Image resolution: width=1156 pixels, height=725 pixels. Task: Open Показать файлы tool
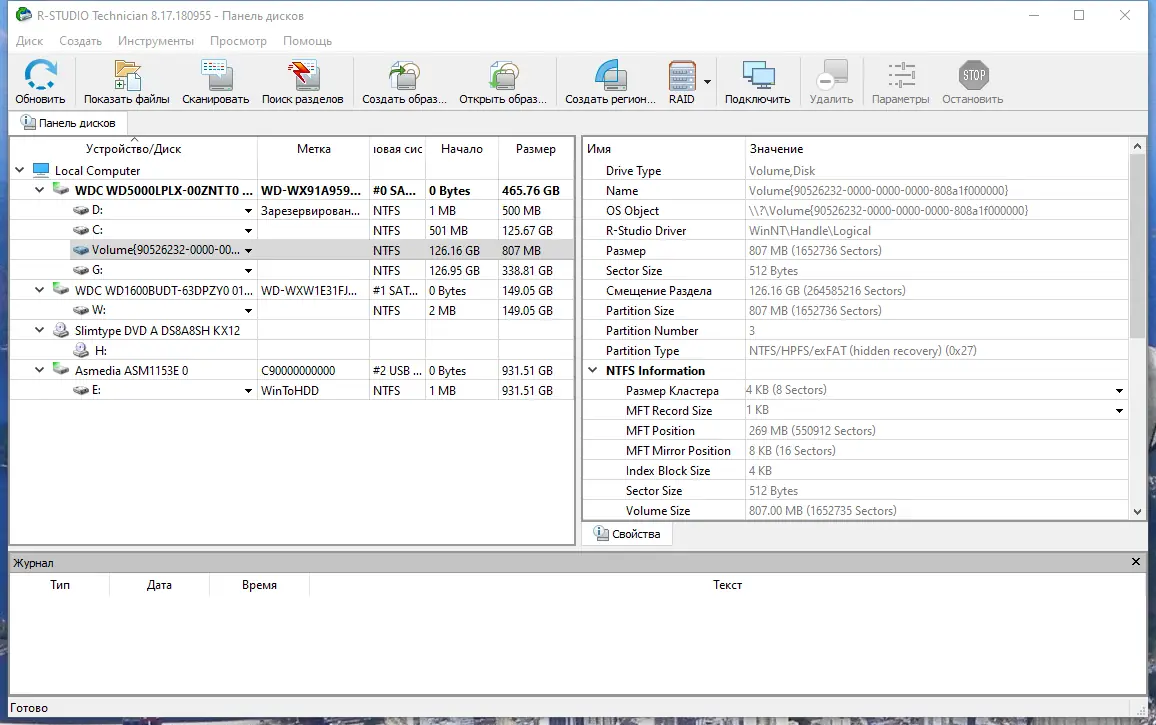point(125,80)
